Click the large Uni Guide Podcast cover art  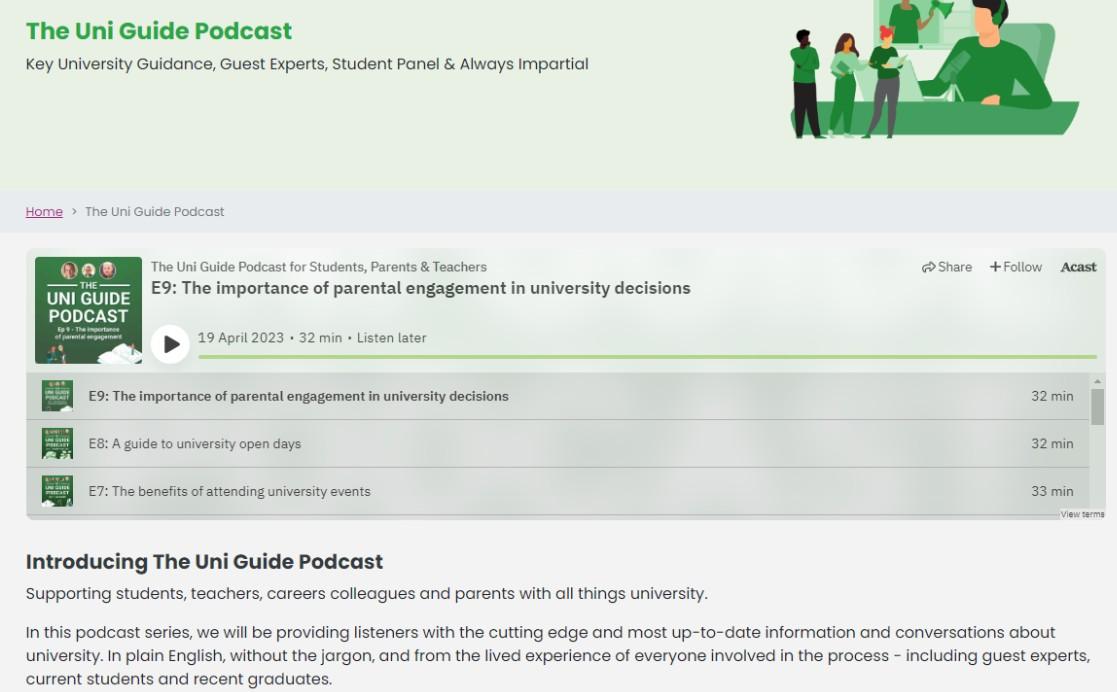(x=88, y=310)
